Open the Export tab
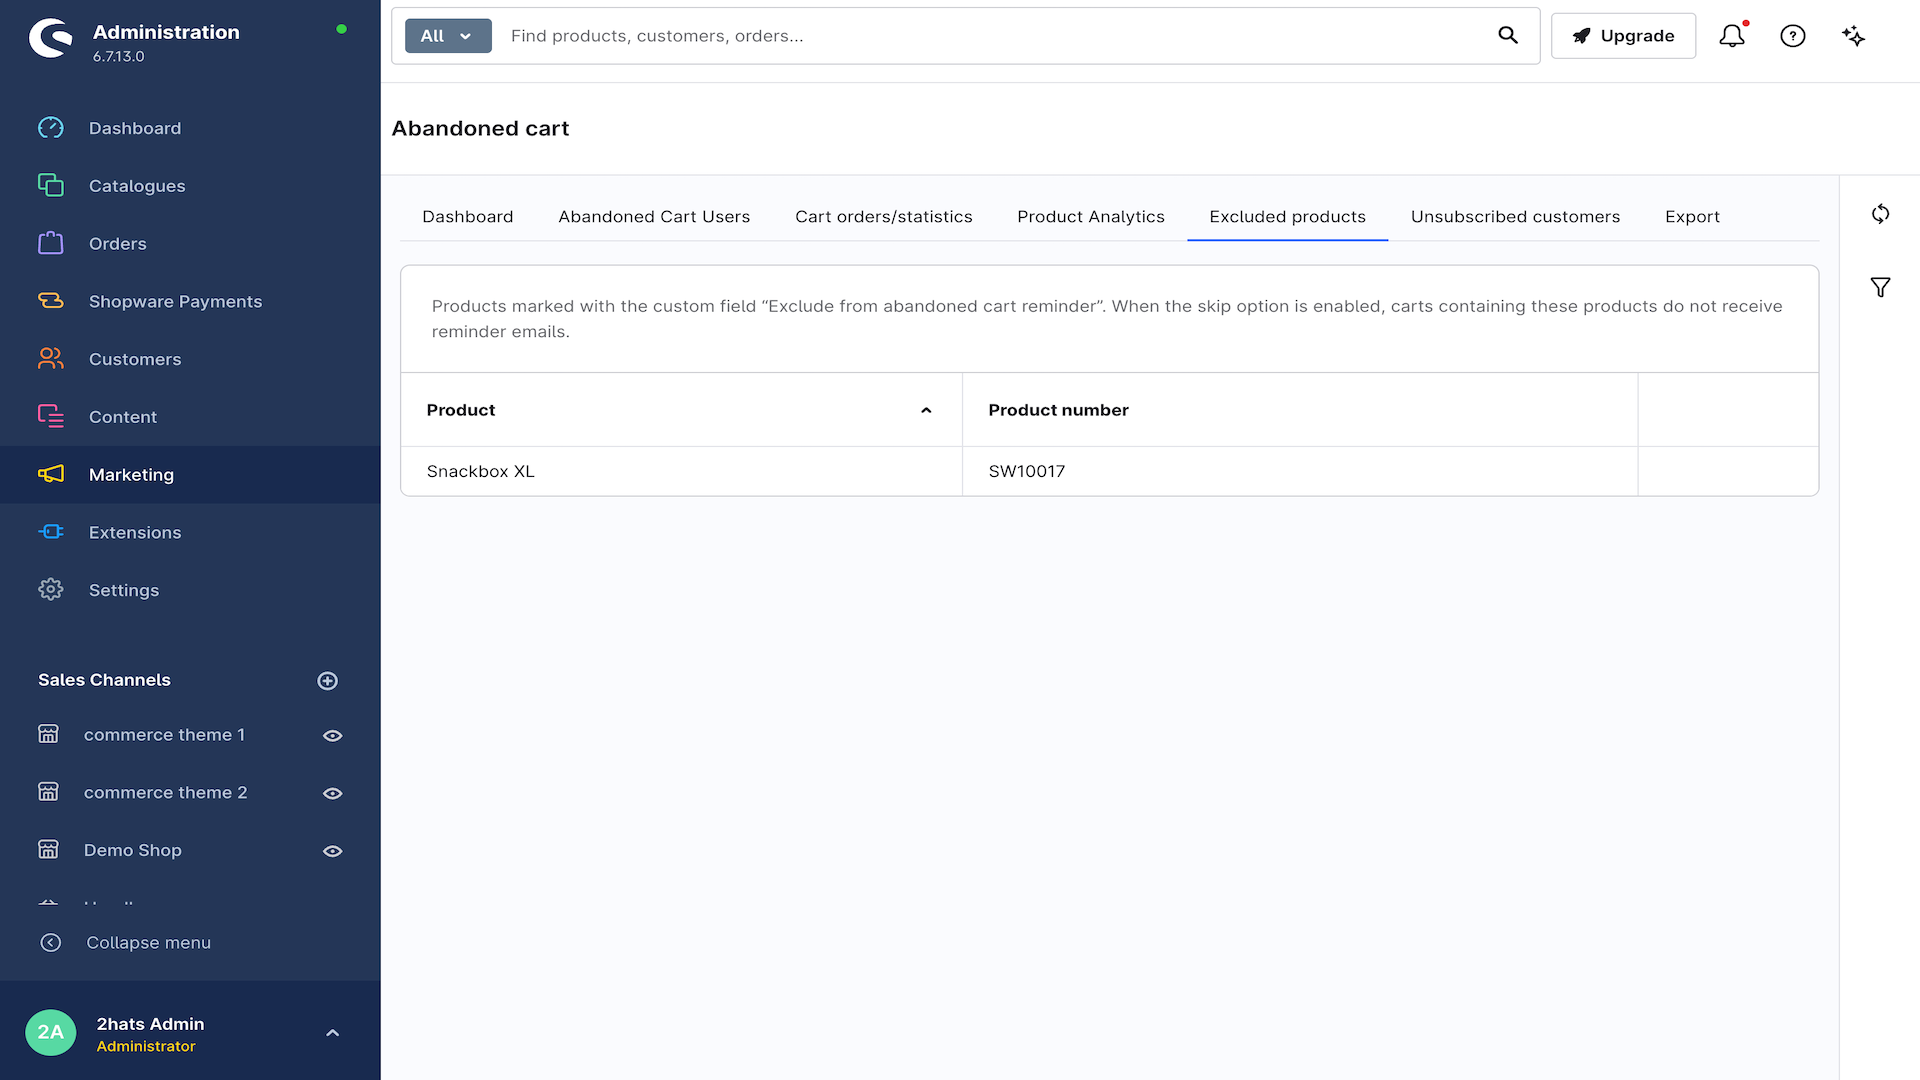 click(x=1692, y=217)
